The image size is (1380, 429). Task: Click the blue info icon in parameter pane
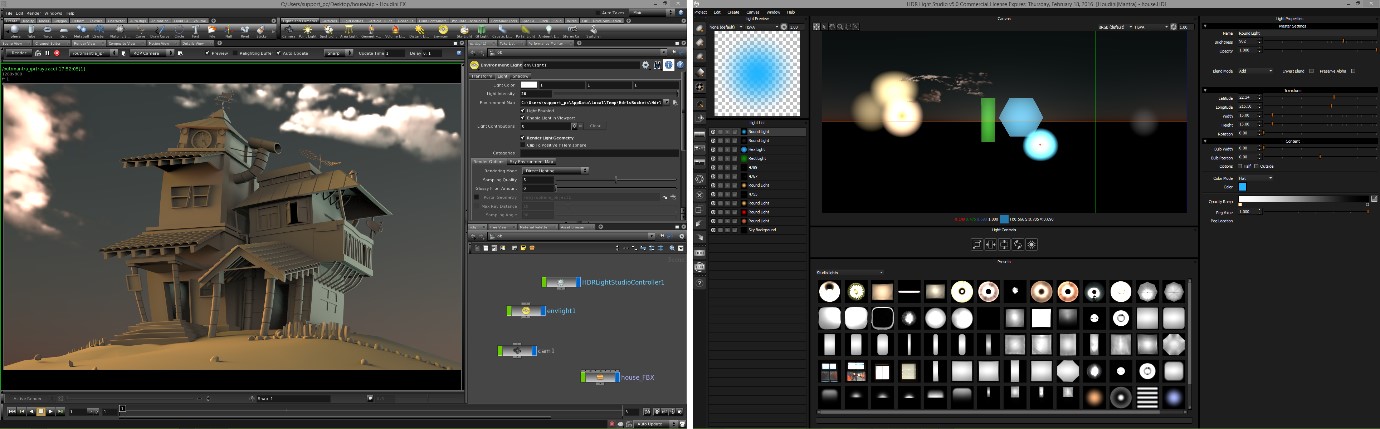(x=668, y=65)
